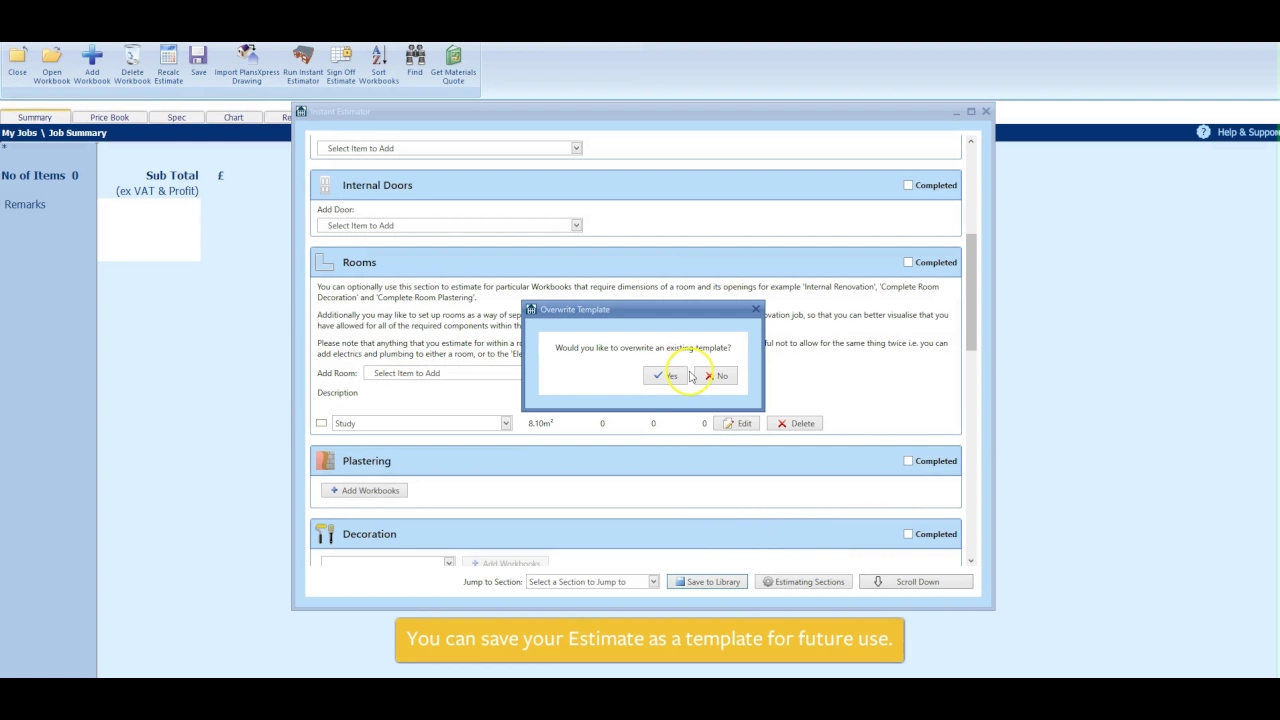Viewport: 1280px width, 720px height.
Task: Click the Rooms section icon
Action: coord(325,262)
